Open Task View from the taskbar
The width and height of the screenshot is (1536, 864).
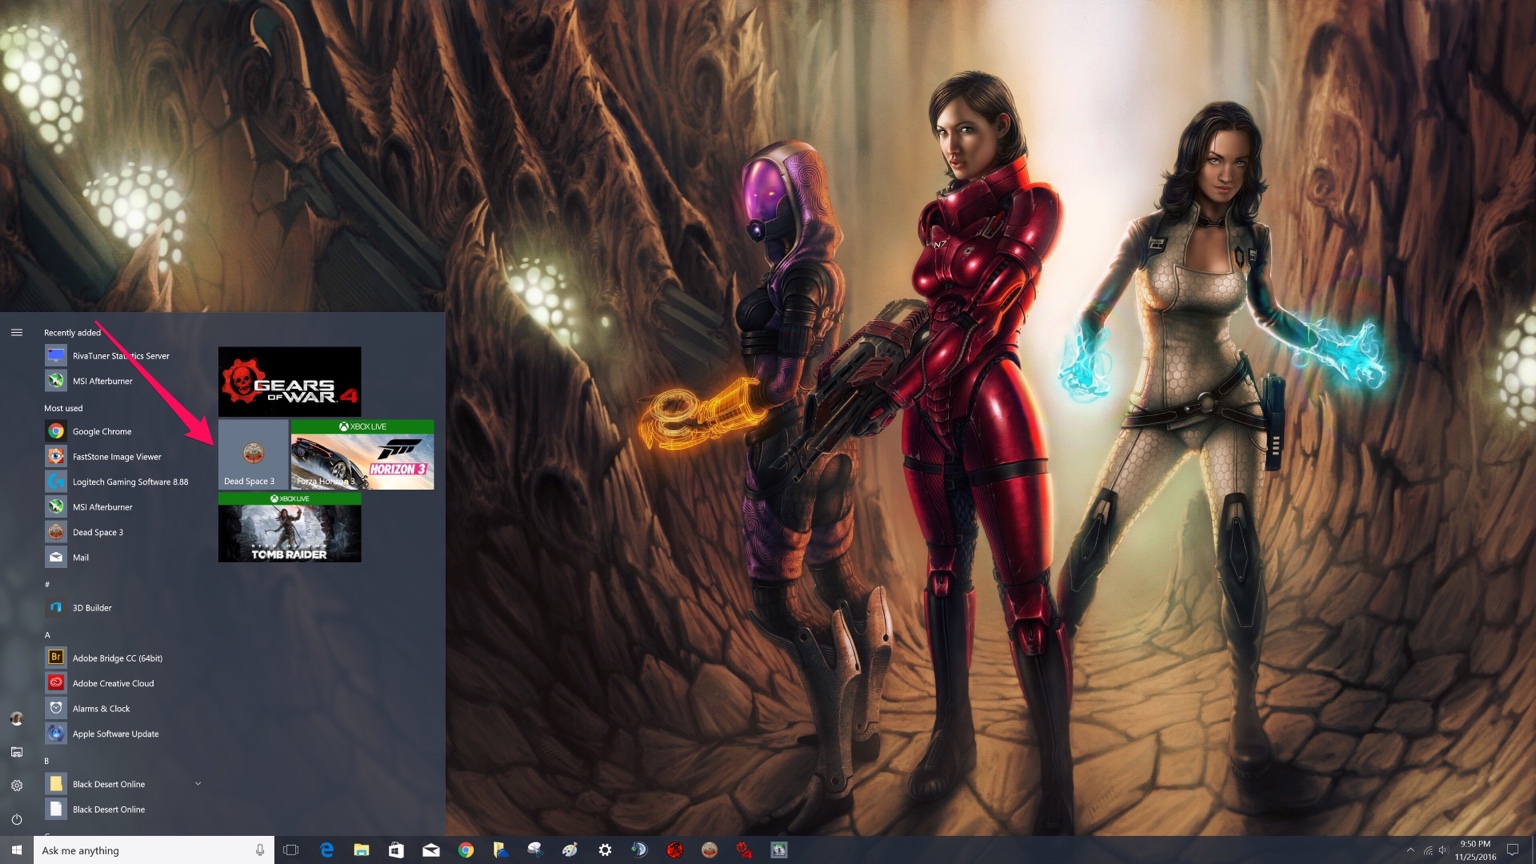pyautogui.click(x=290, y=849)
